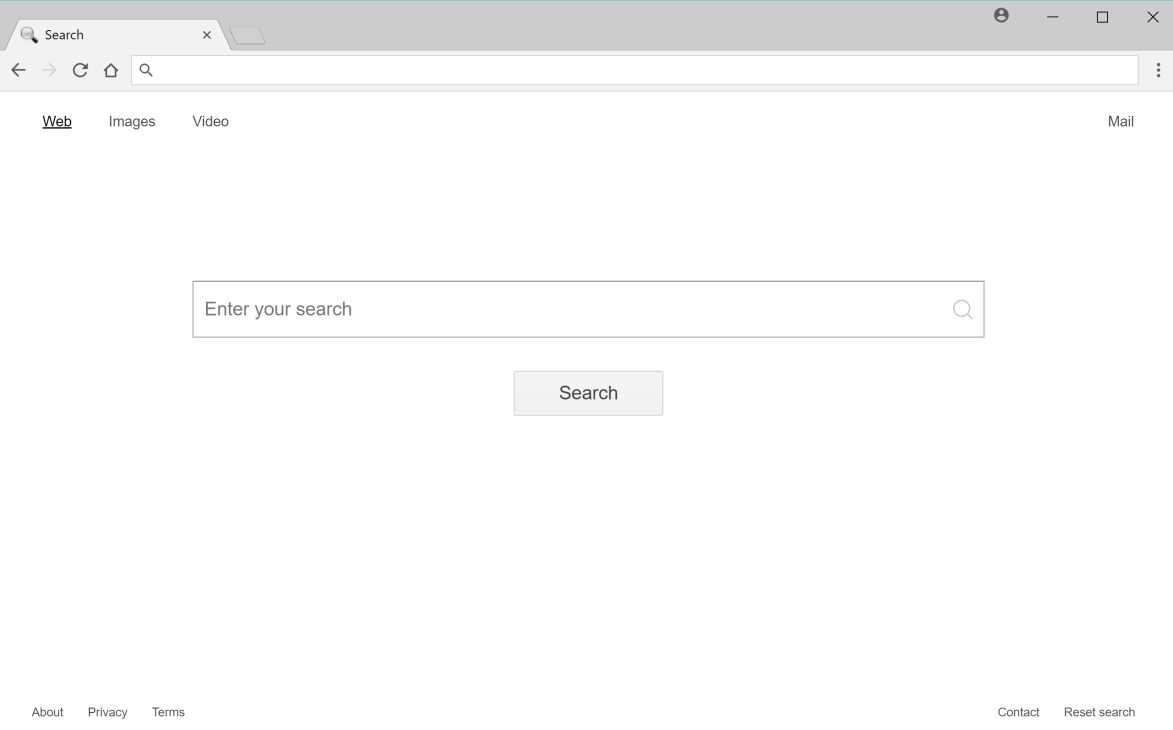Click the magnifier favicon on the Search tab
1173x730 pixels.
tap(28, 33)
